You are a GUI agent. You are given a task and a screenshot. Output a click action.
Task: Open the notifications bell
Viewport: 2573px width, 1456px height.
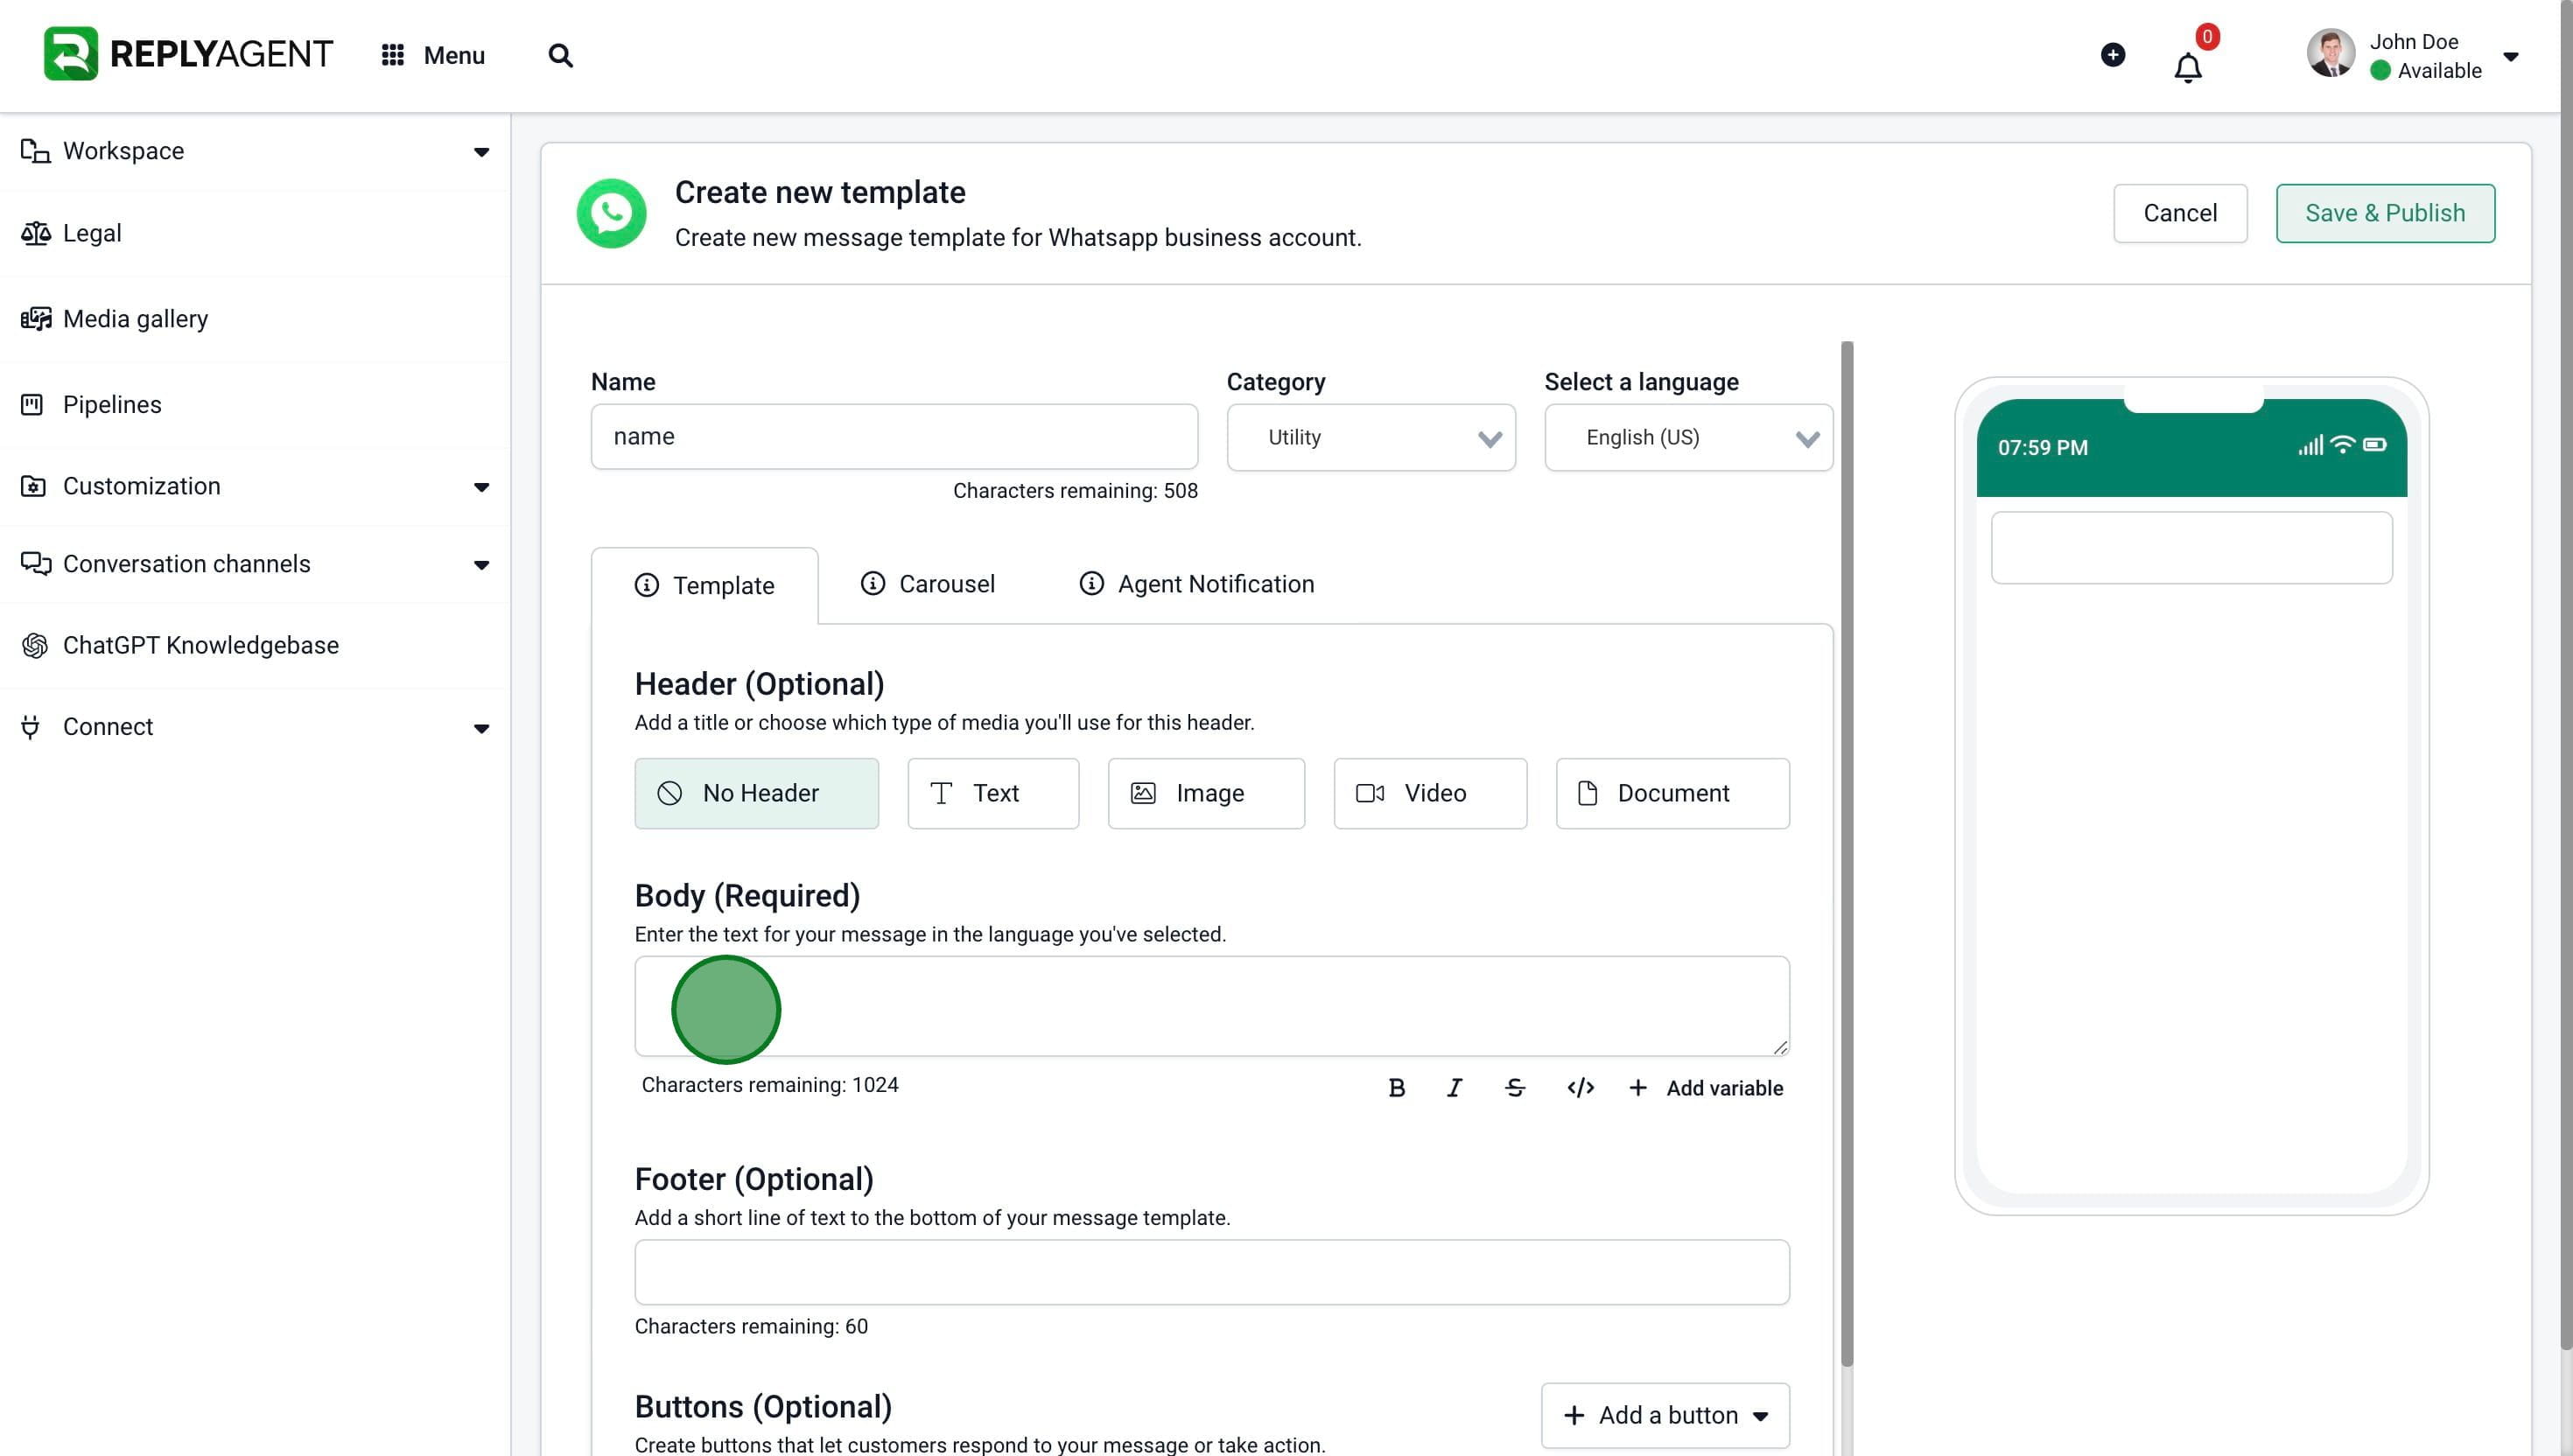[2187, 67]
